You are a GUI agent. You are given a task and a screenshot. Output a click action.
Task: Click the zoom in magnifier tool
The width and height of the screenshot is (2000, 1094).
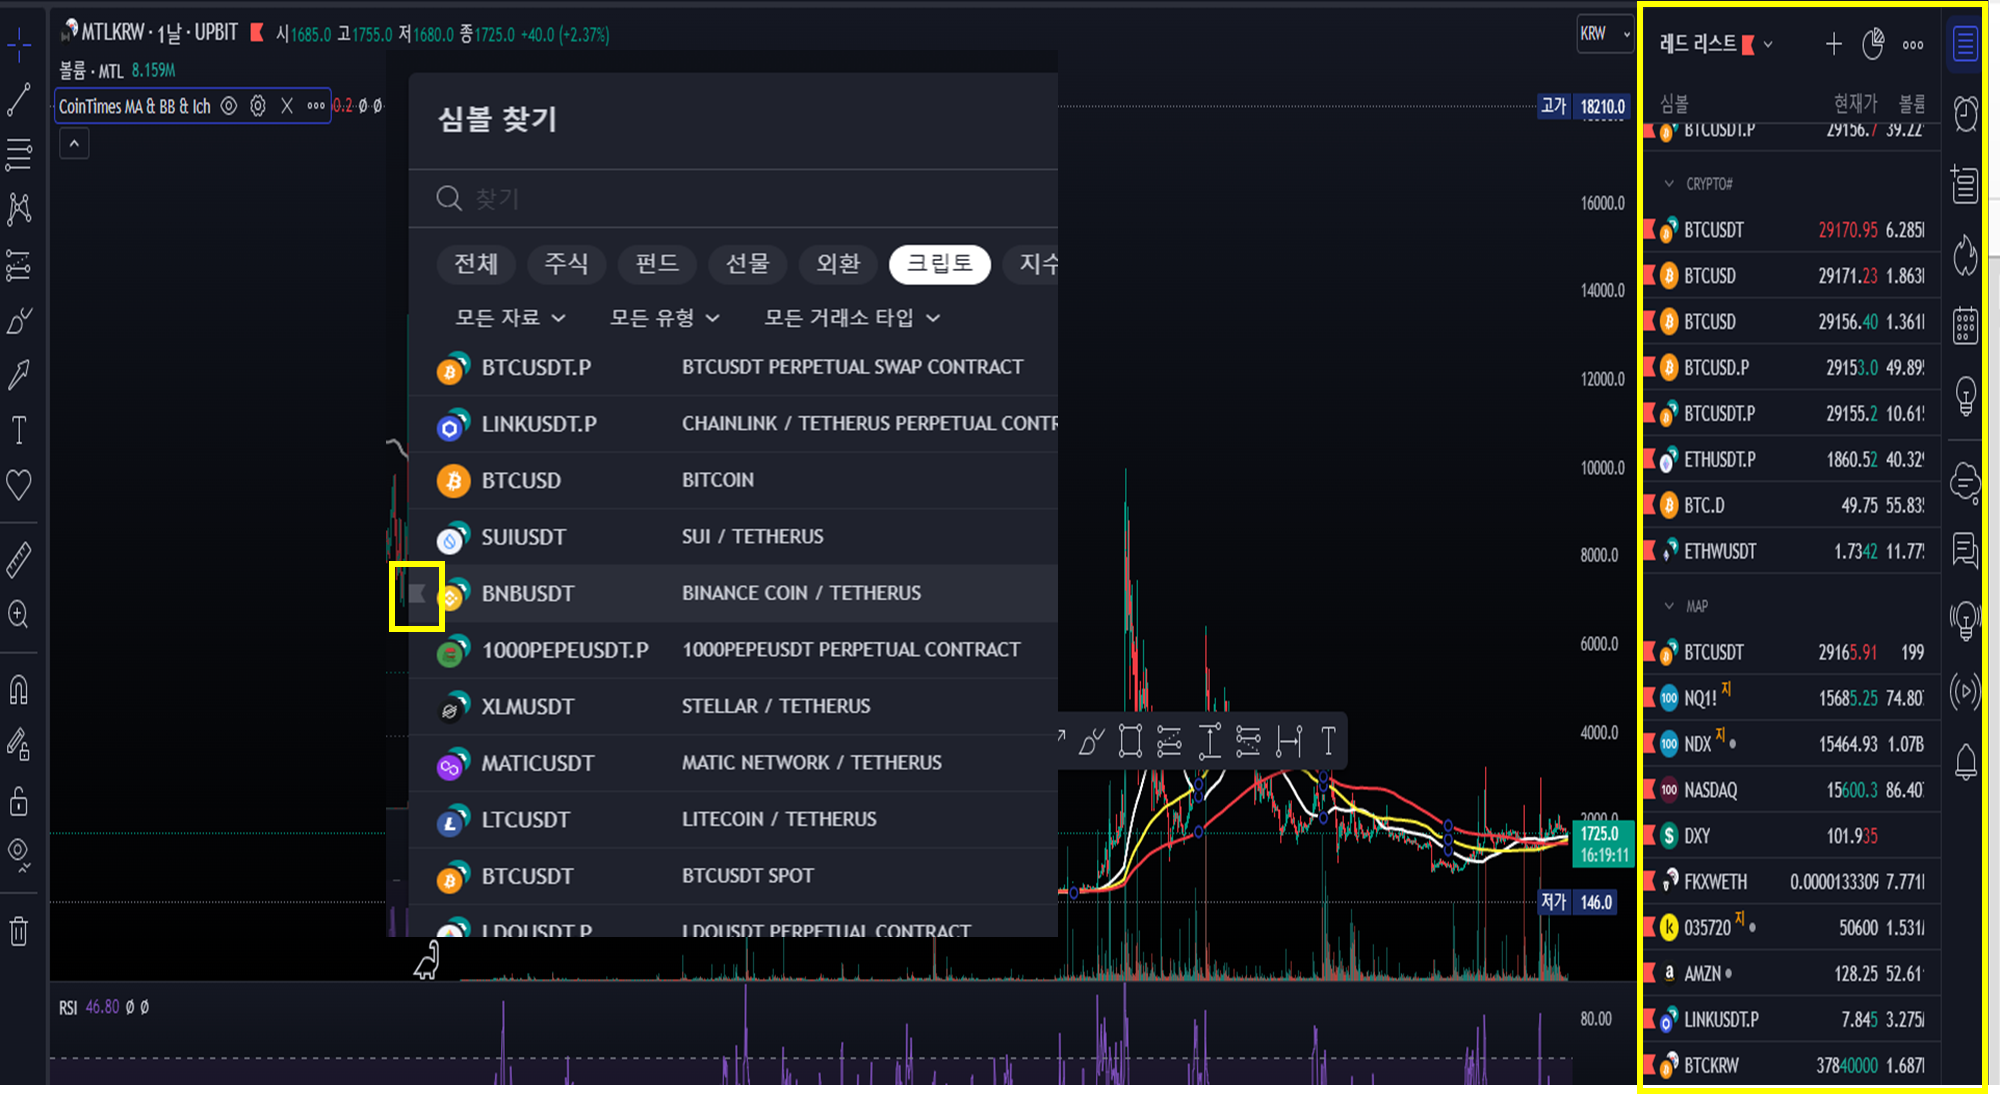19,614
